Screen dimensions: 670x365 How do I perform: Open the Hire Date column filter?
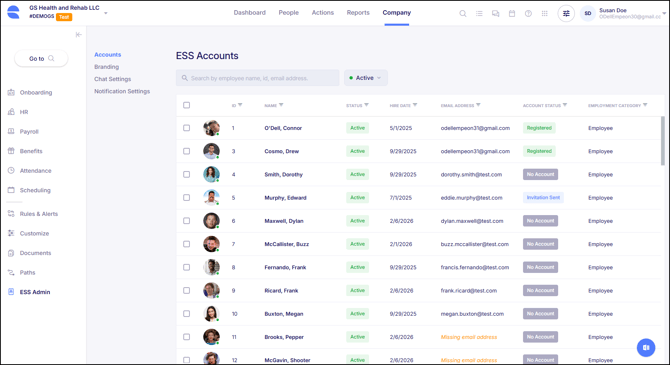coord(415,105)
